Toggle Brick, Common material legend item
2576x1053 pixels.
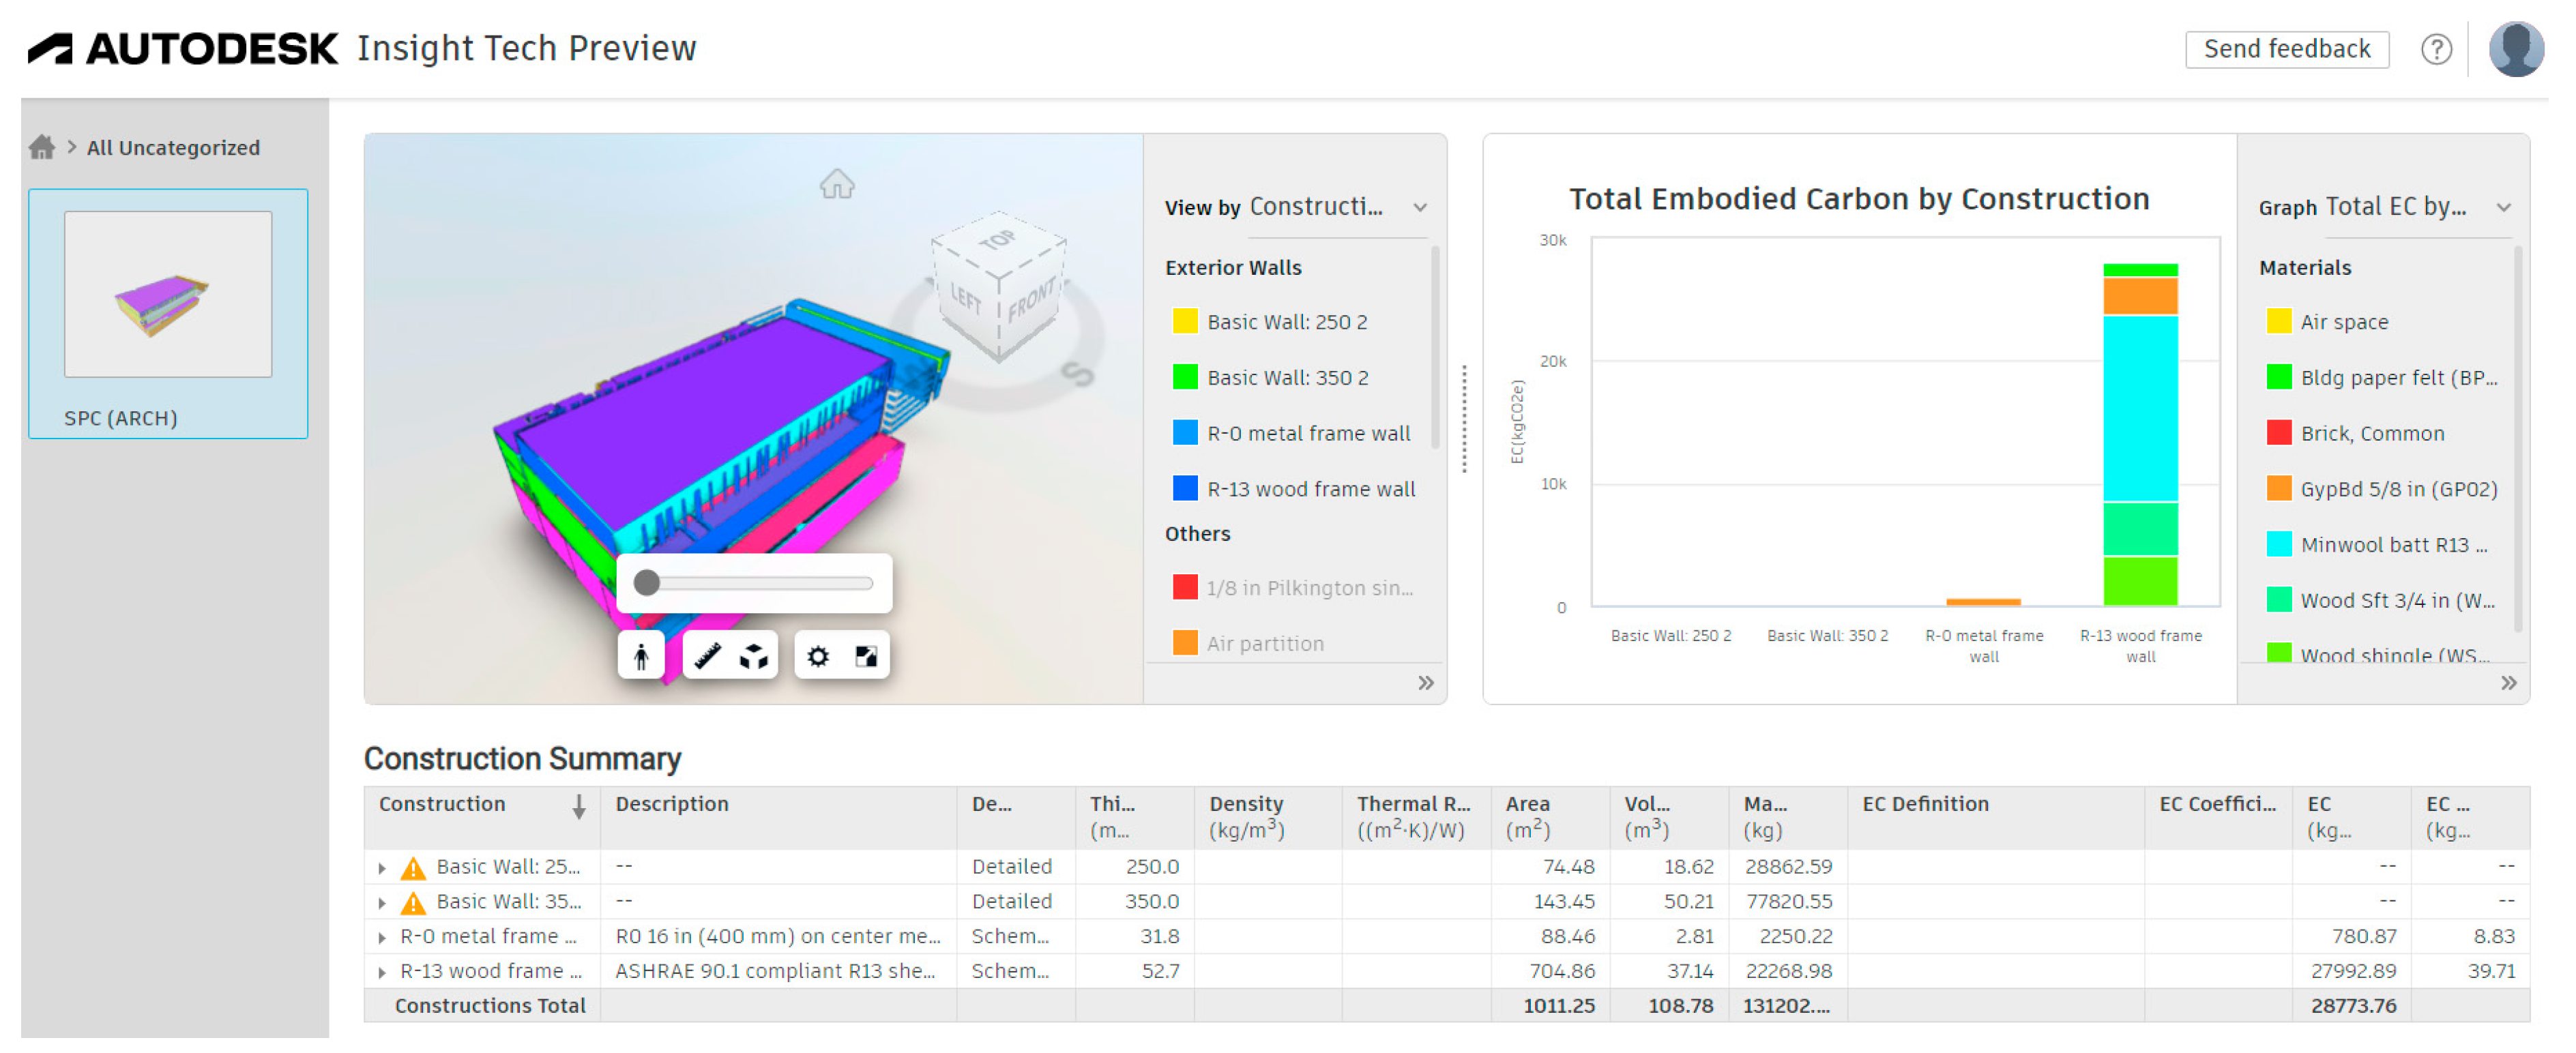click(2371, 433)
